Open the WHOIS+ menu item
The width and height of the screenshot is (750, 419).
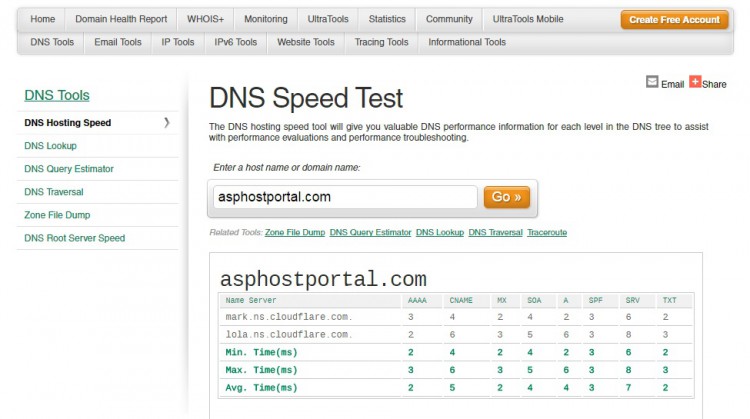tap(205, 19)
